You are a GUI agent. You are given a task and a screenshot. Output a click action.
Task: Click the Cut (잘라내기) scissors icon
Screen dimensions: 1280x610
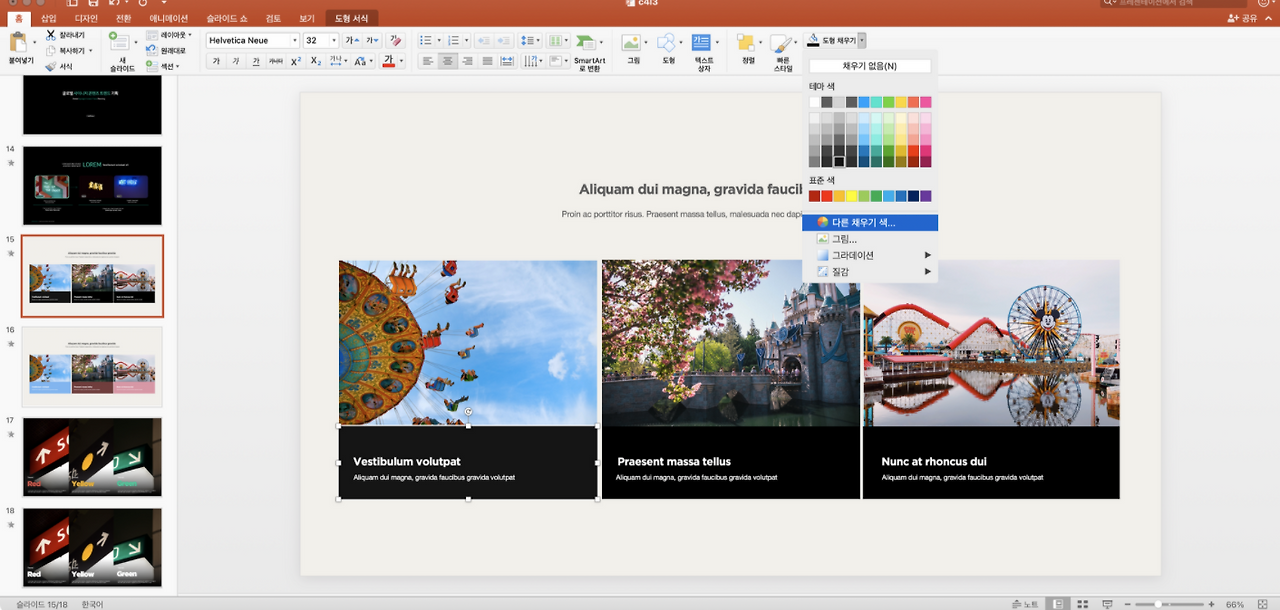(50, 35)
